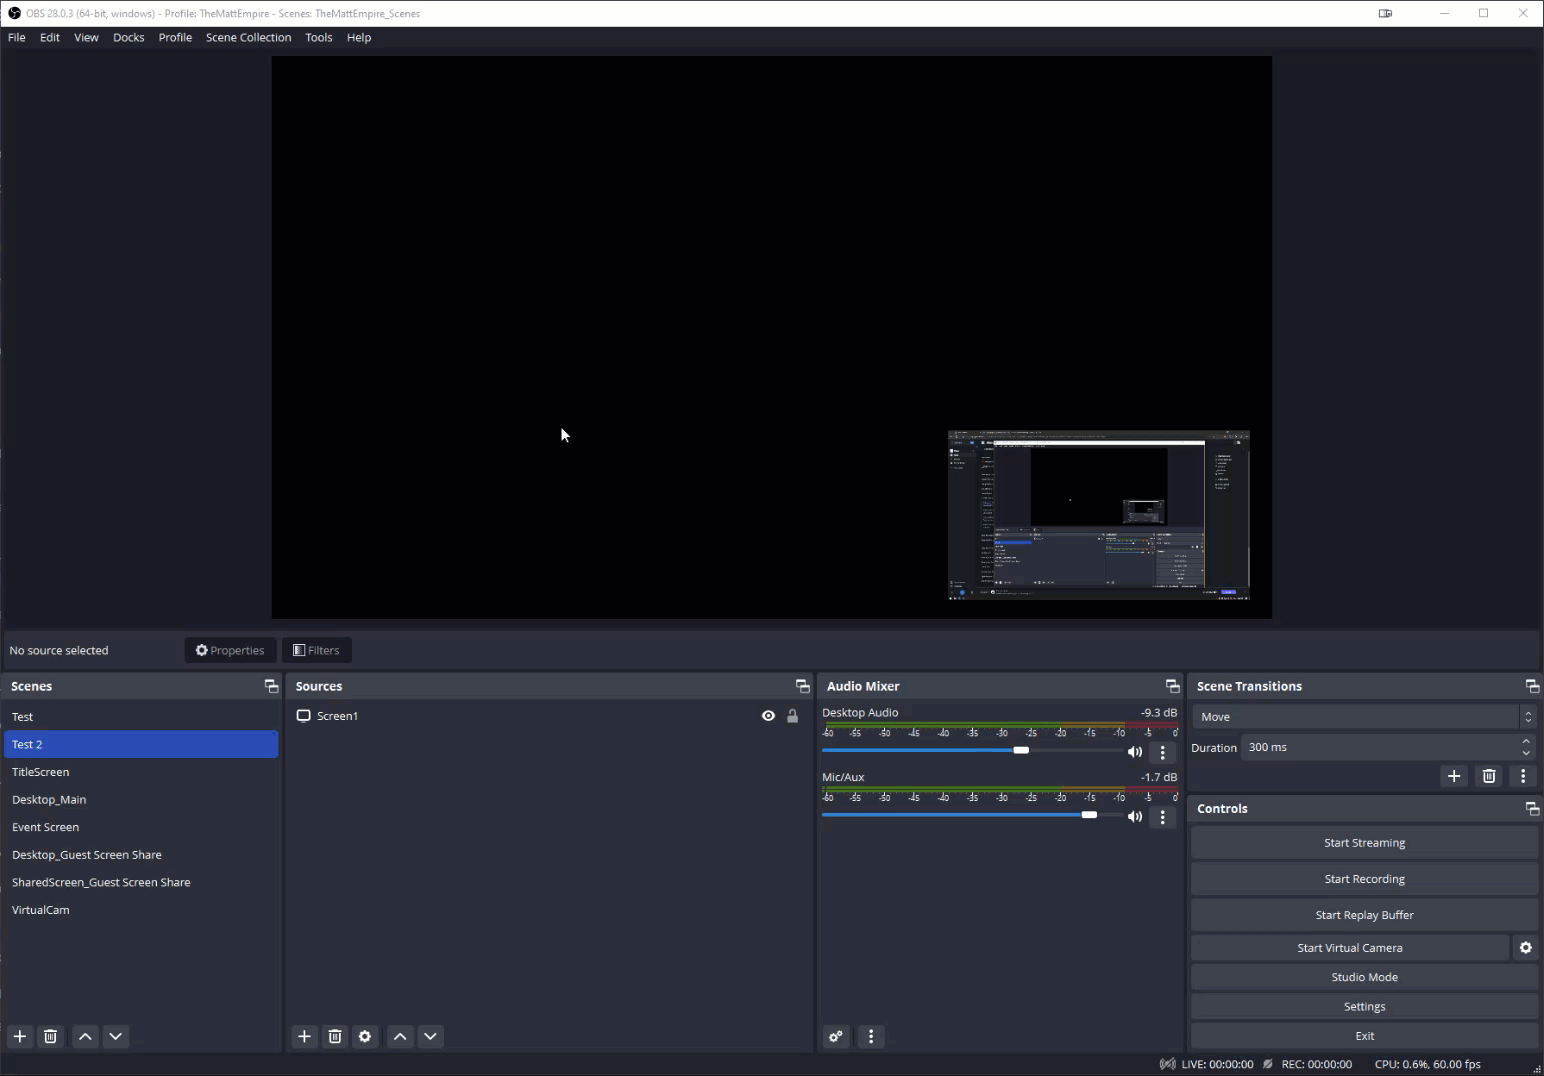Add a new source with plus icon

[304, 1036]
